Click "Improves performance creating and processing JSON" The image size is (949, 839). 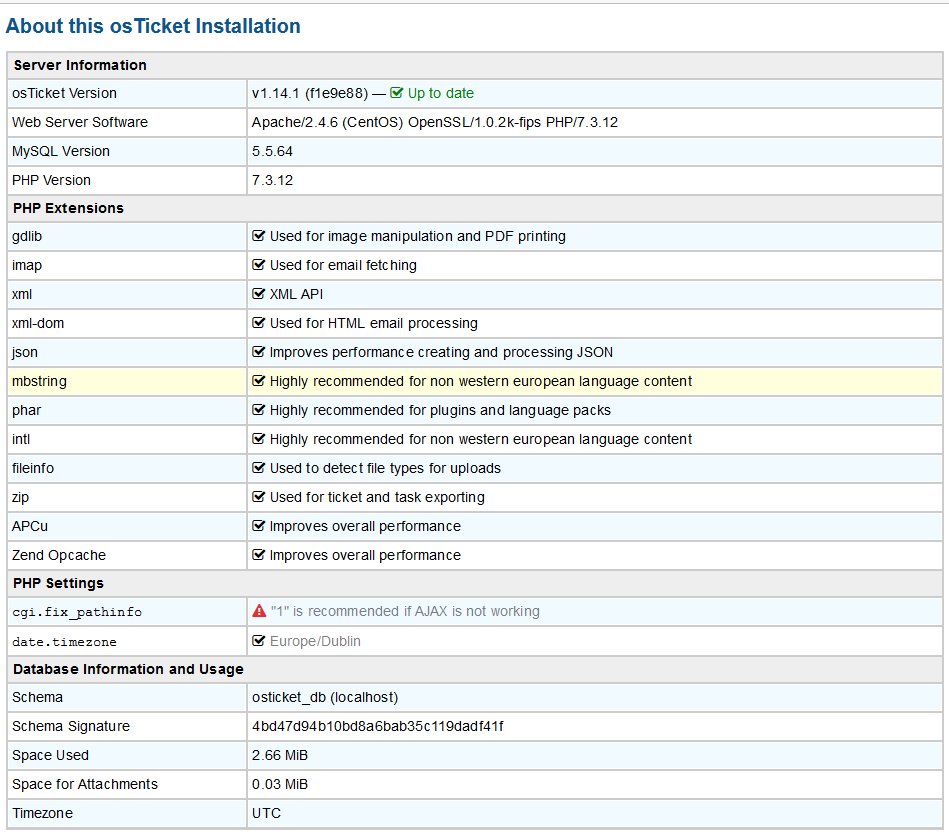(441, 352)
